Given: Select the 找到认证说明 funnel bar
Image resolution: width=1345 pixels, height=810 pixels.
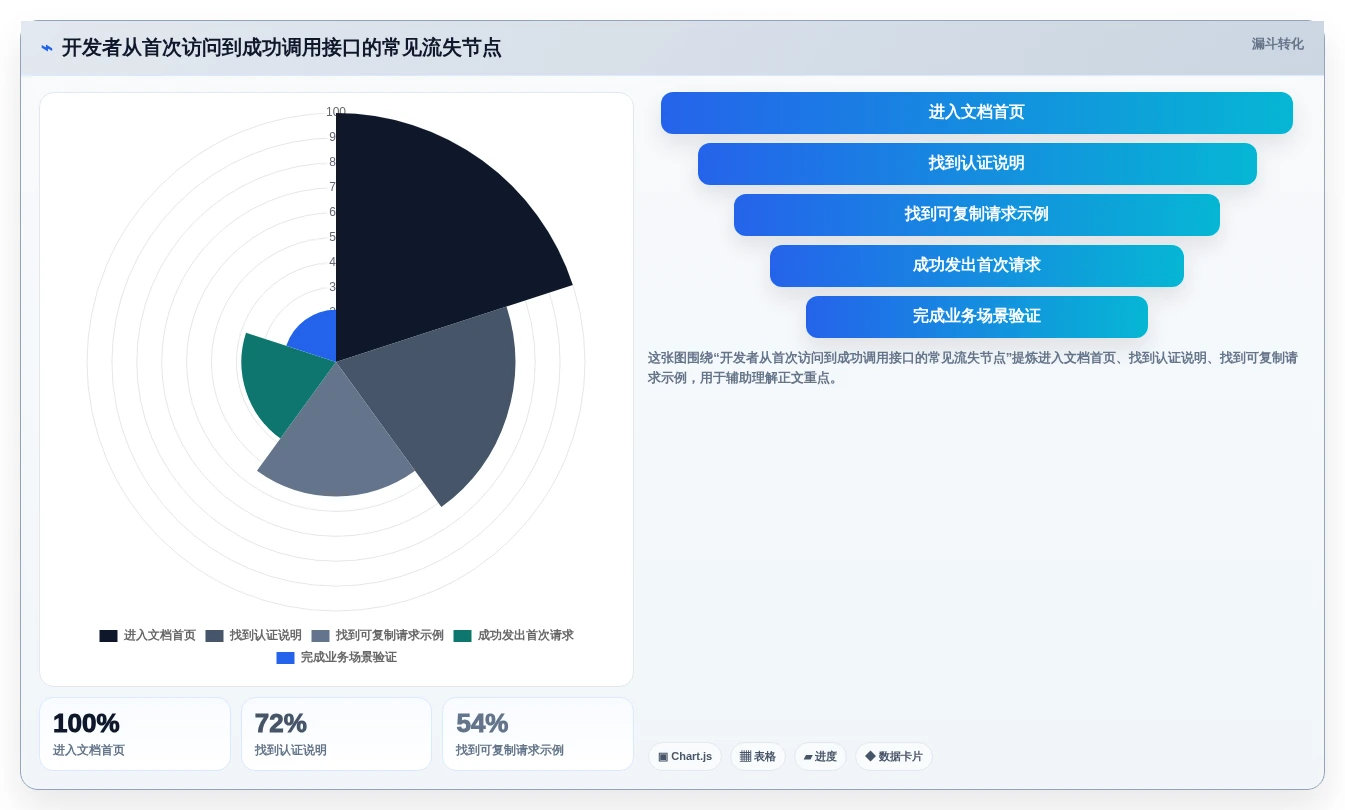Looking at the screenshot, I should pyautogui.click(x=976, y=164).
